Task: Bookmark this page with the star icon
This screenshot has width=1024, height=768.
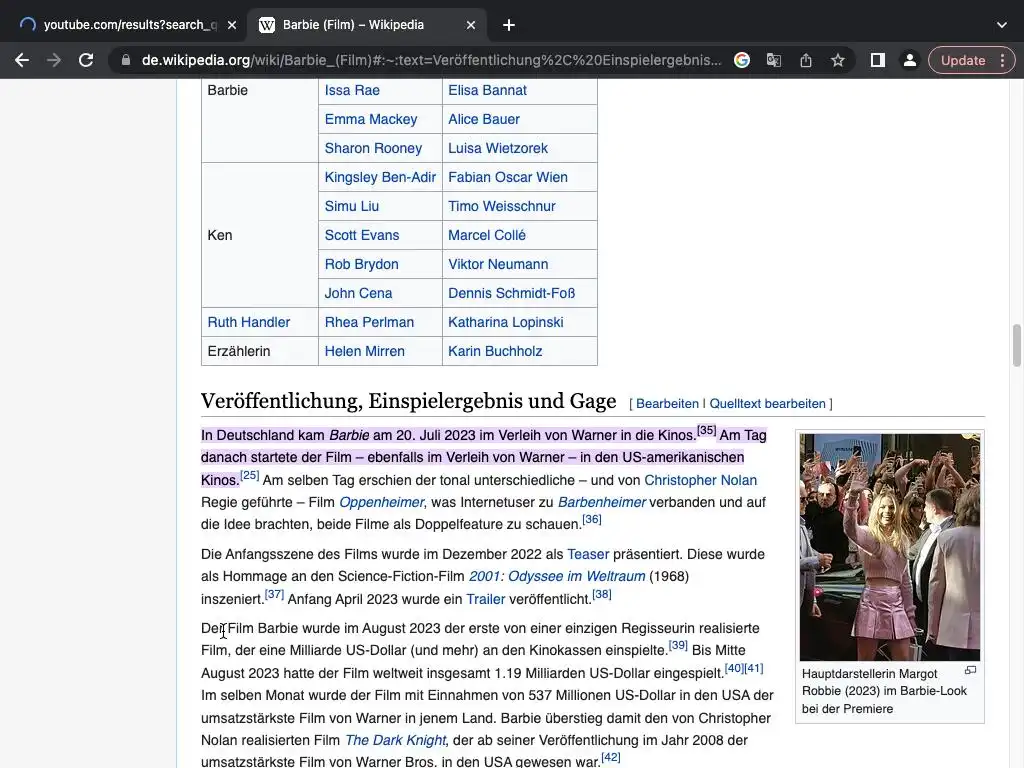Action: point(838,60)
